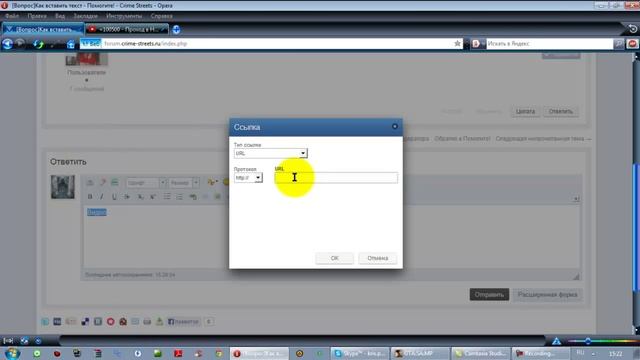Switch to the Recording taskbar item

tap(540, 353)
